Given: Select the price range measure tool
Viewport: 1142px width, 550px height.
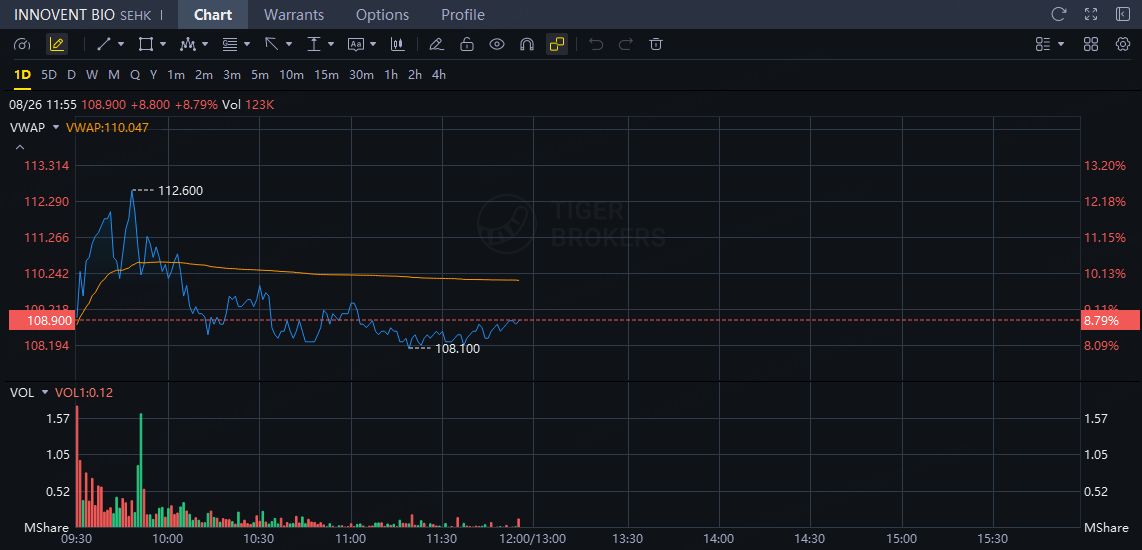Looking at the screenshot, I should pyautogui.click(x=314, y=44).
